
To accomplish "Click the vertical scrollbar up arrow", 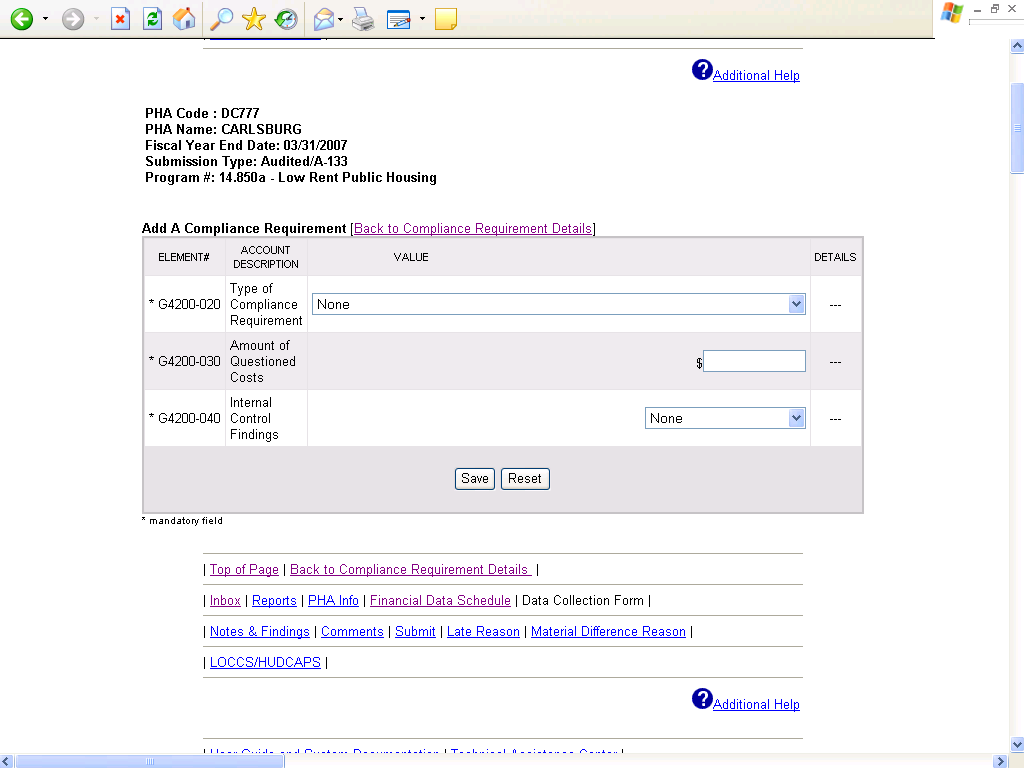I will pyautogui.click(x=1017, y=46).
